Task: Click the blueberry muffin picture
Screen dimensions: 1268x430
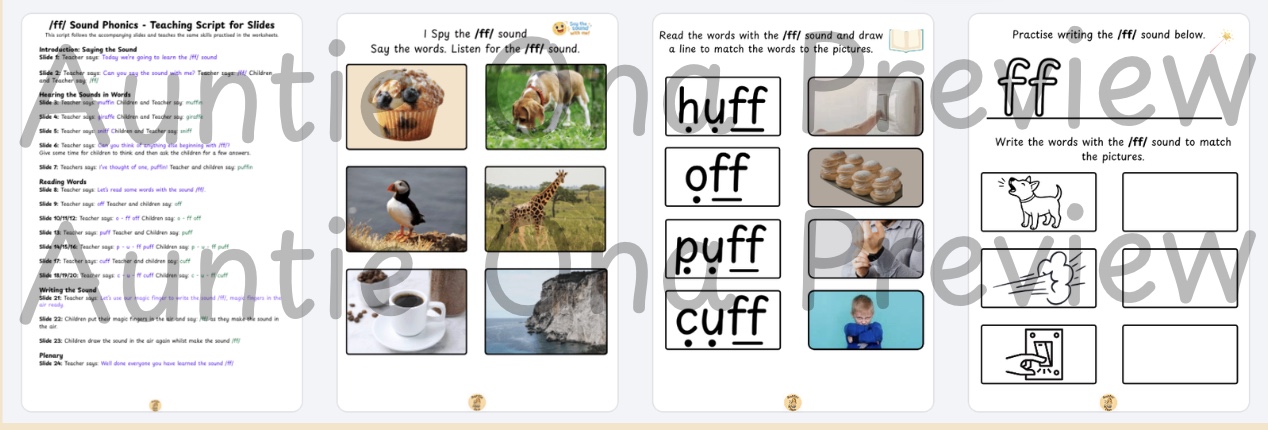Action: [406, 108]
